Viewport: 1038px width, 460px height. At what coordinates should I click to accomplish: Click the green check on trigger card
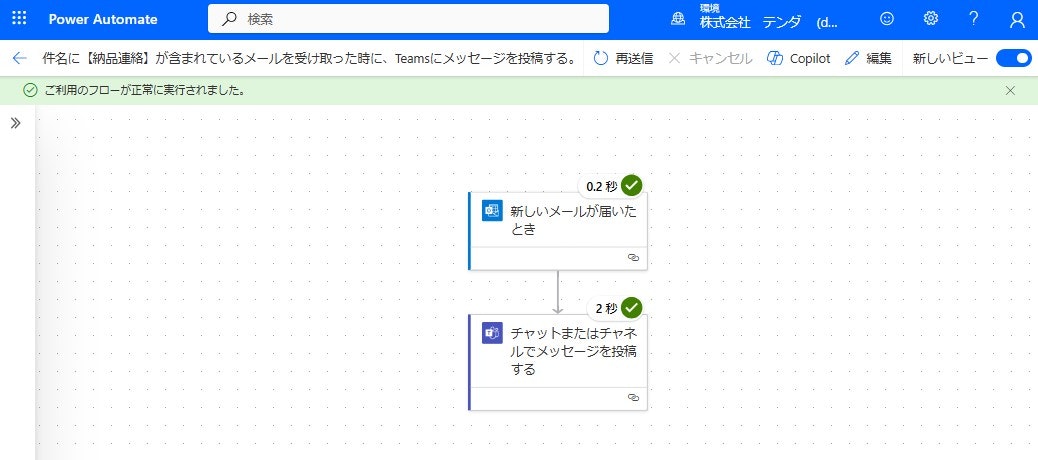[632, 186]
